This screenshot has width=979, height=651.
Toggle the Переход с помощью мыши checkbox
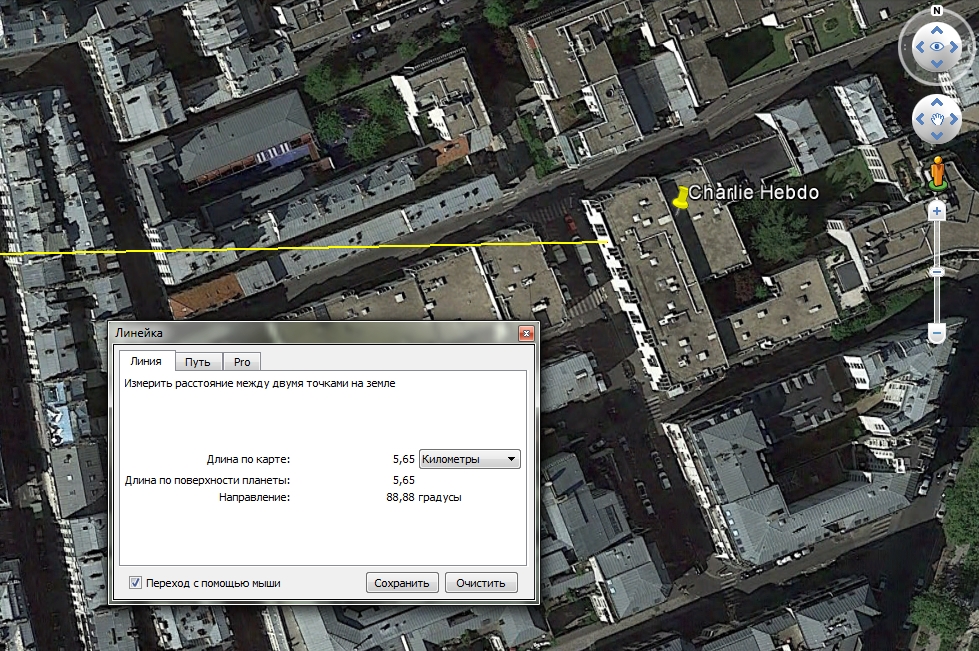(135, 582)
